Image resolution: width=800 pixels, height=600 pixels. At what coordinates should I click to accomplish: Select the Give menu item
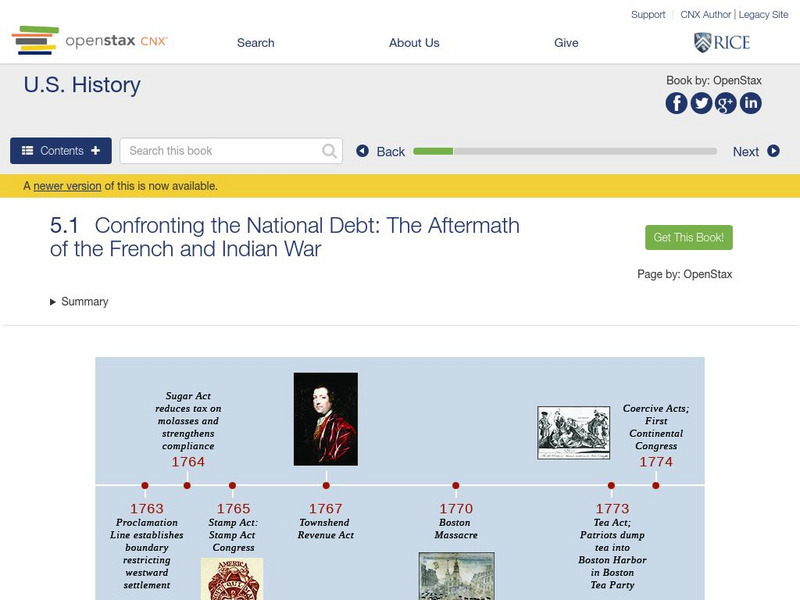point(566,43)
